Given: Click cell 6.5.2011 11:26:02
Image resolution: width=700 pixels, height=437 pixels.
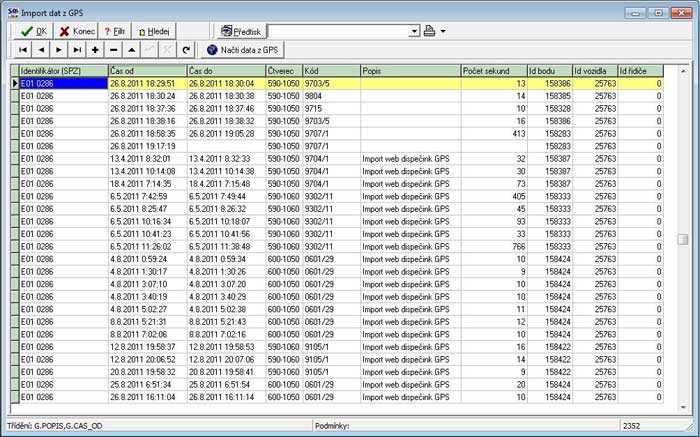Looking at the screenshot, I should [147, 246].
